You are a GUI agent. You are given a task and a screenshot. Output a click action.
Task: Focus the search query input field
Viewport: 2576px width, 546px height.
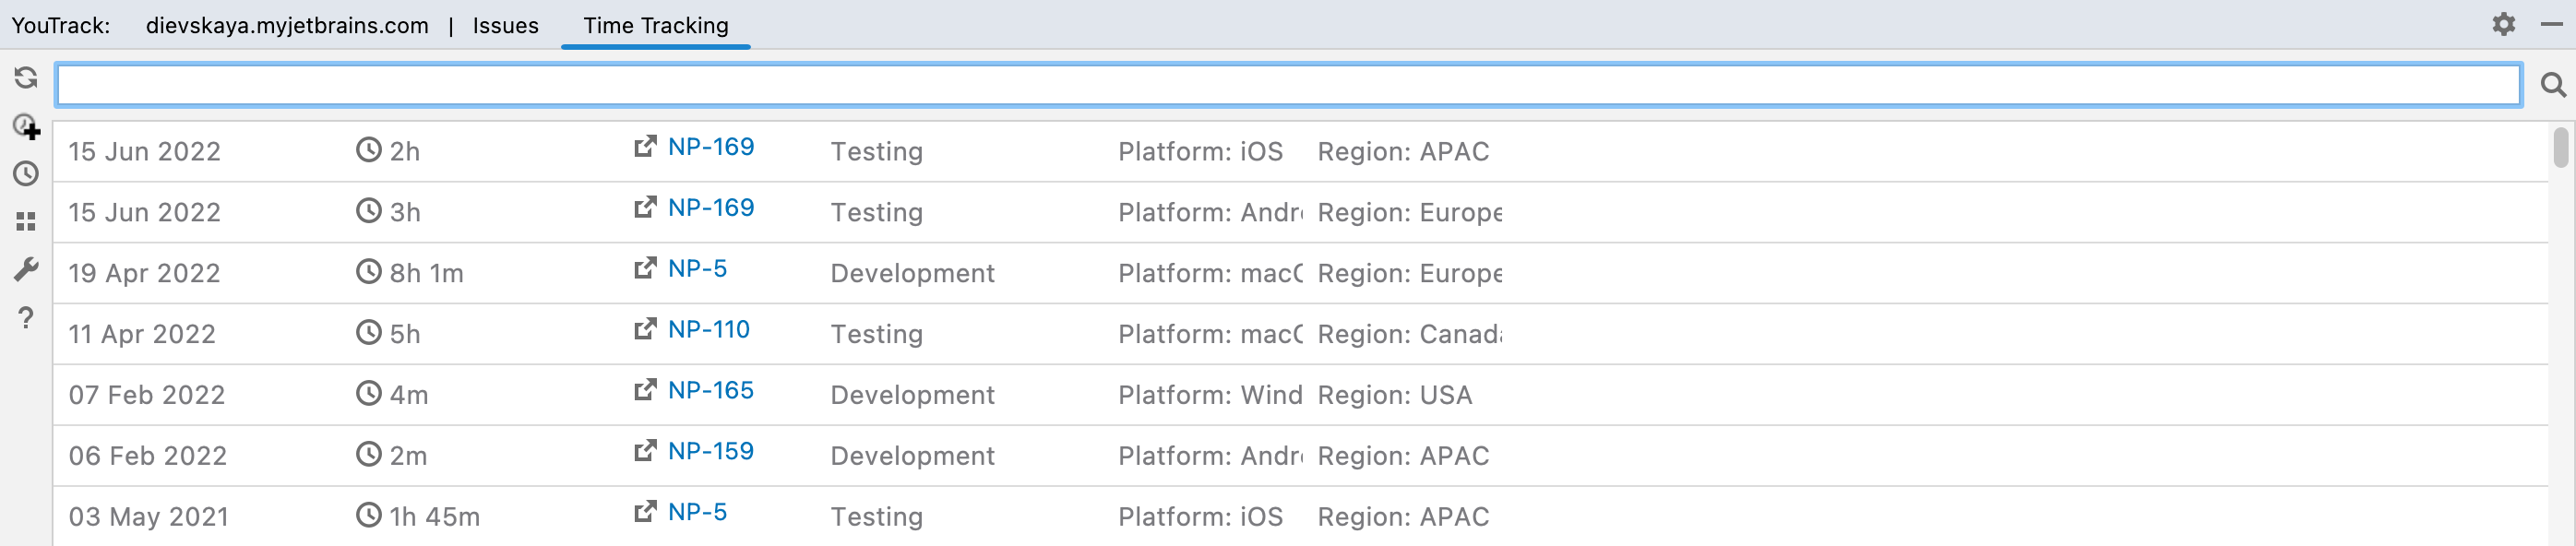[1287, 86]
